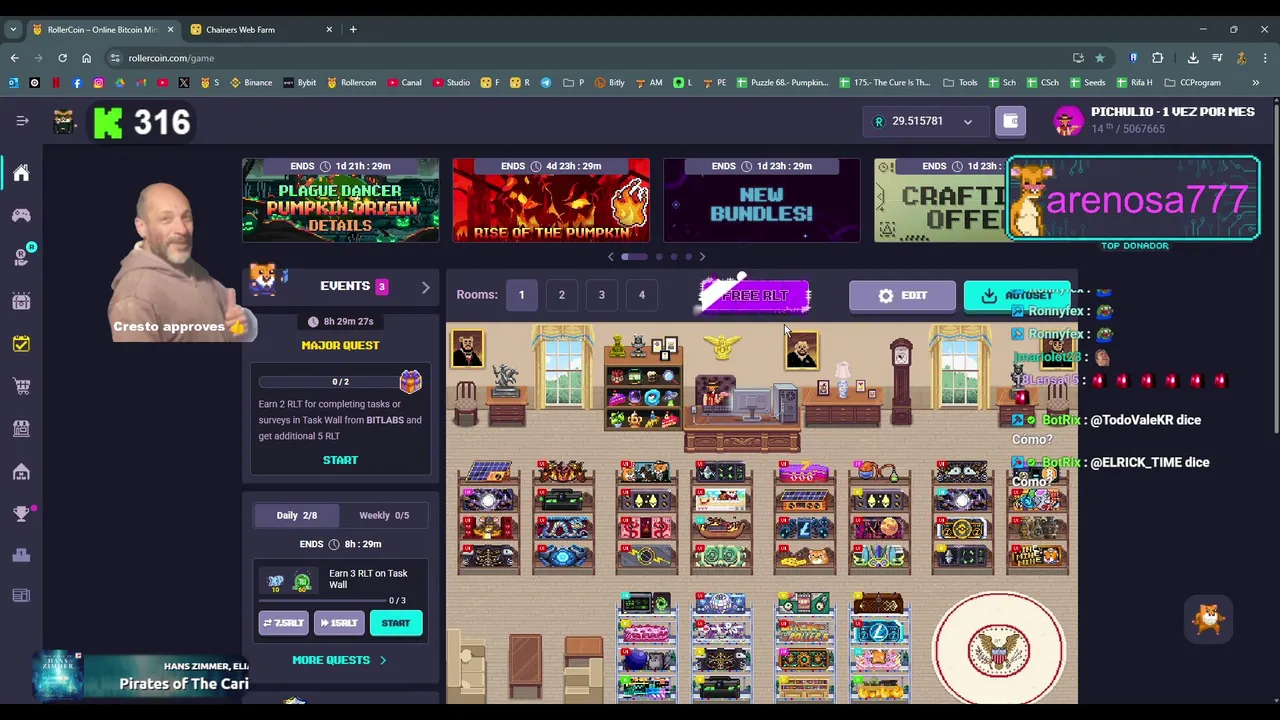Select the Daily 2/8 quests tab
This screenshot has height=720, width=1280.
click(x=296, y=515)
